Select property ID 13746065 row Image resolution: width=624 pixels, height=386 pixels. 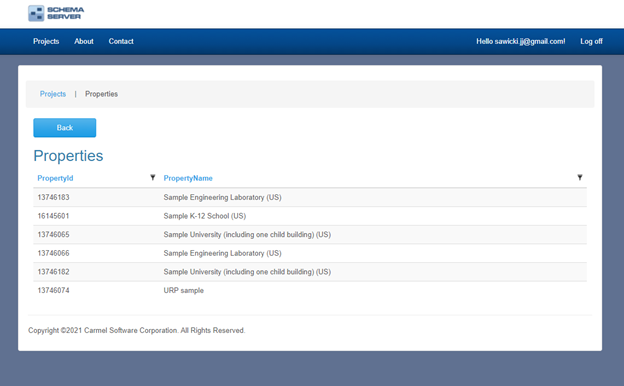click(310, 235)
